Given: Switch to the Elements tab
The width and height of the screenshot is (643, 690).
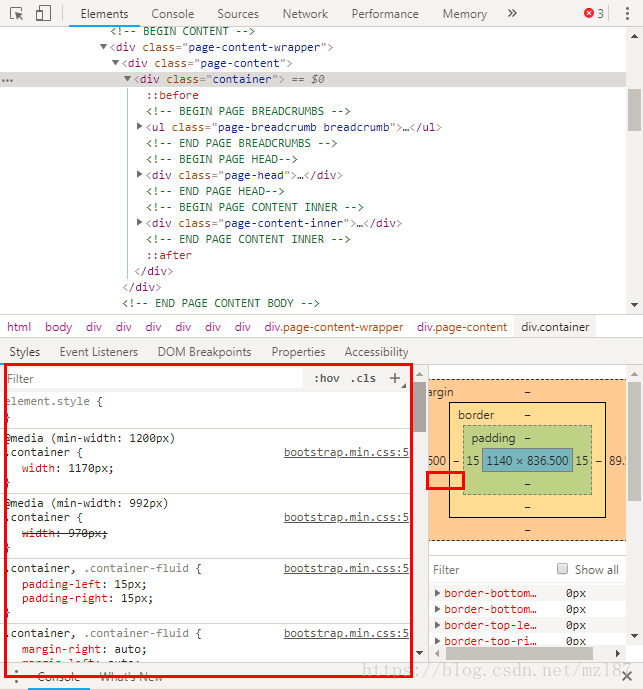Looking at the screenshot, I should coord(104,14).
